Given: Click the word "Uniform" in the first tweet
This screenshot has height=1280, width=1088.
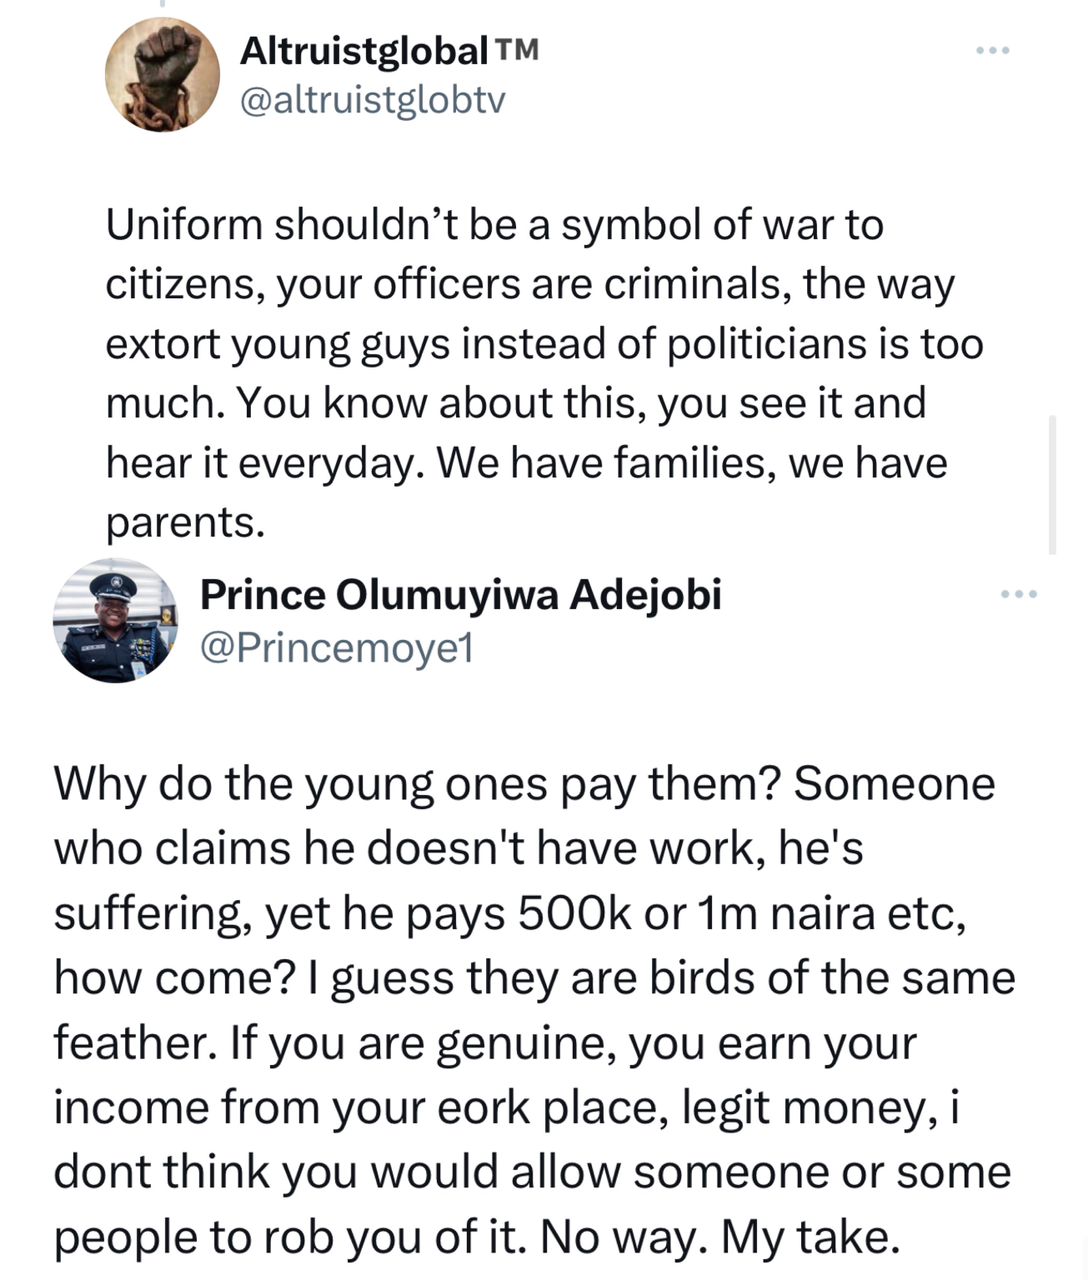Looking at the screenshot, I should click(x=184, y=225).
